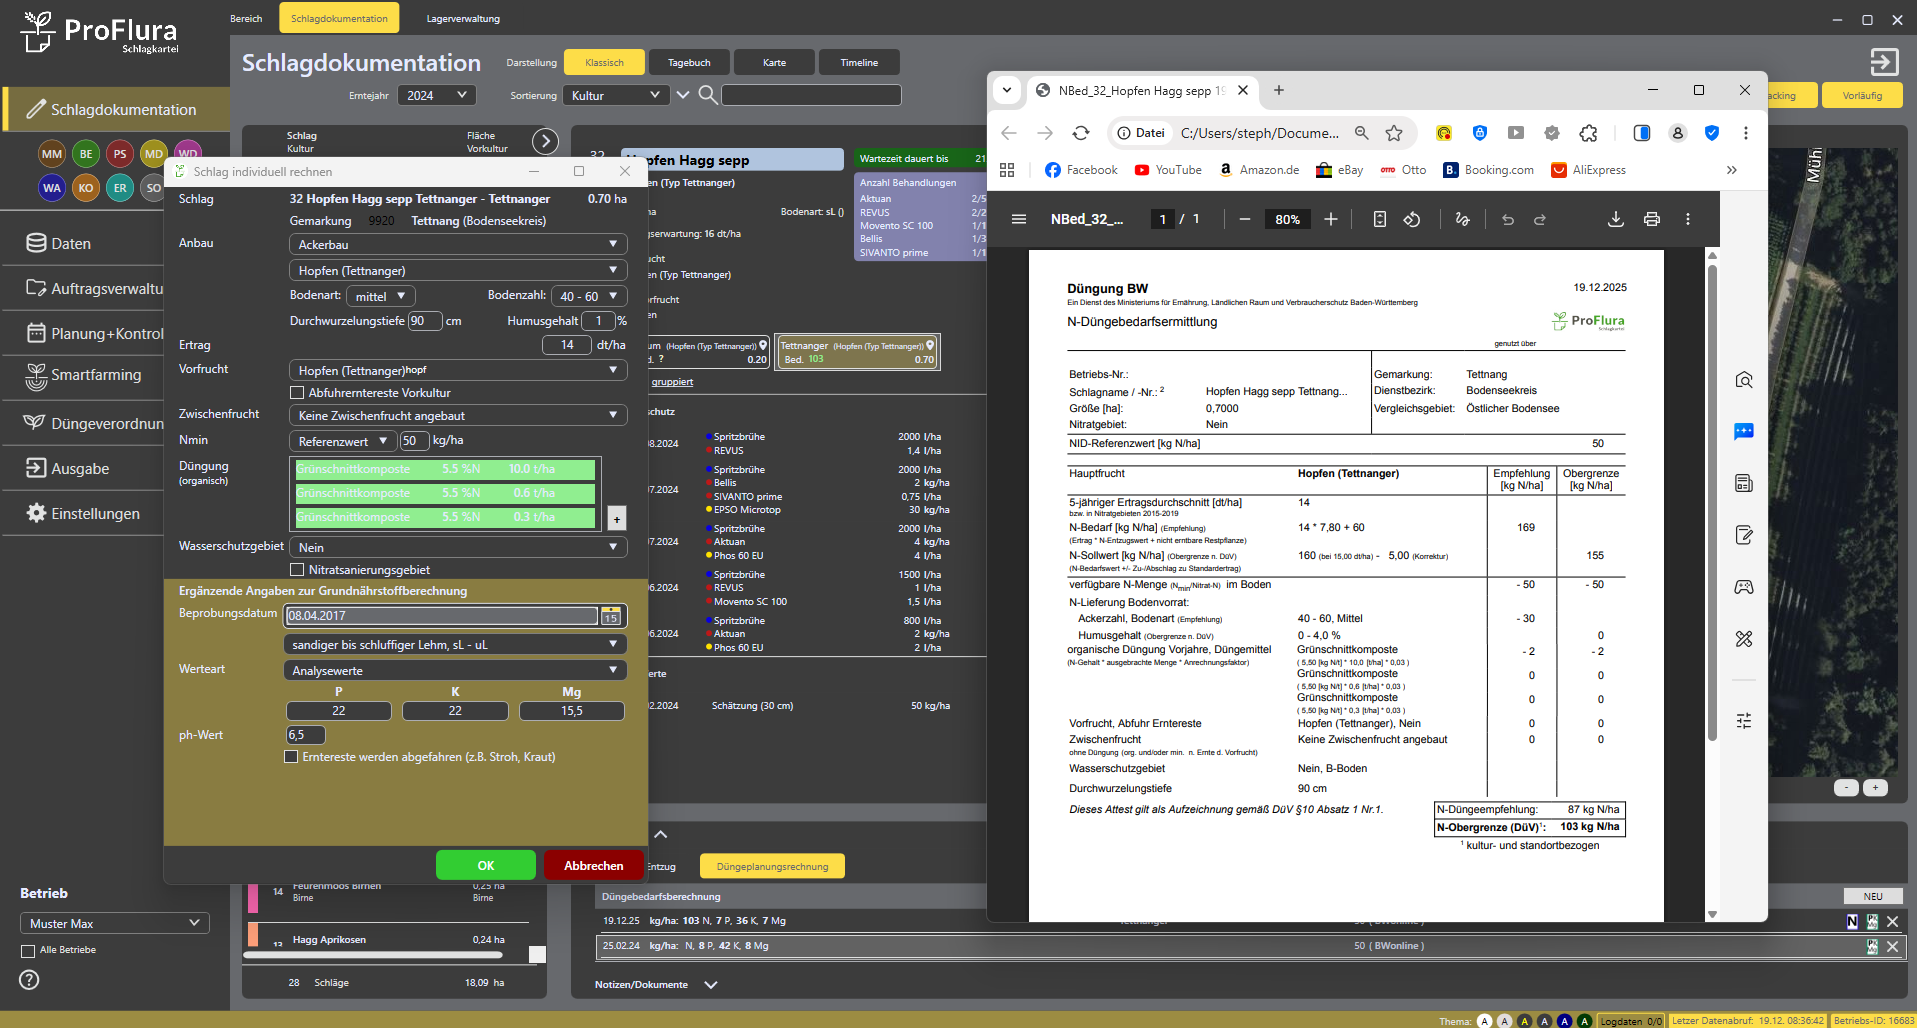Open the Erntejahr 2024 dropdown
Screen dimensions: 1917x1028
(436, 95)
